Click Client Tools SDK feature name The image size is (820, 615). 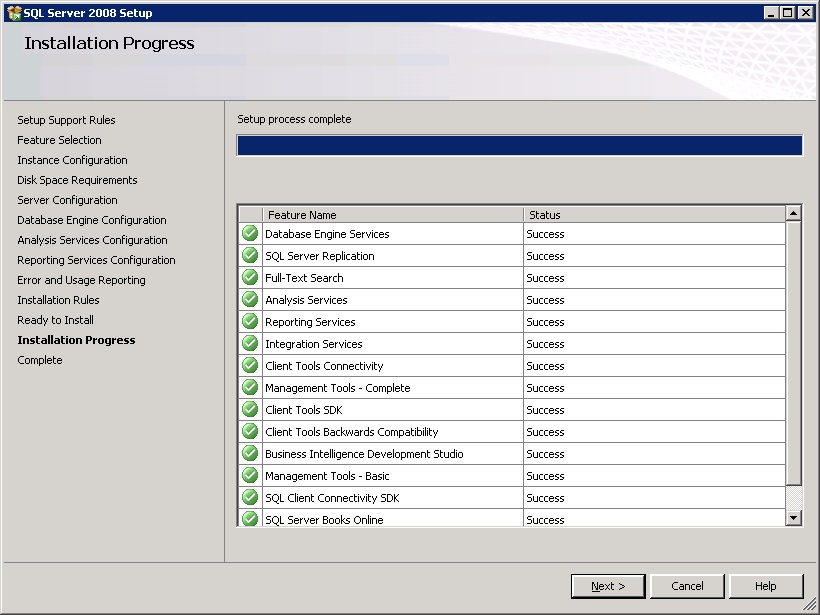304,410
